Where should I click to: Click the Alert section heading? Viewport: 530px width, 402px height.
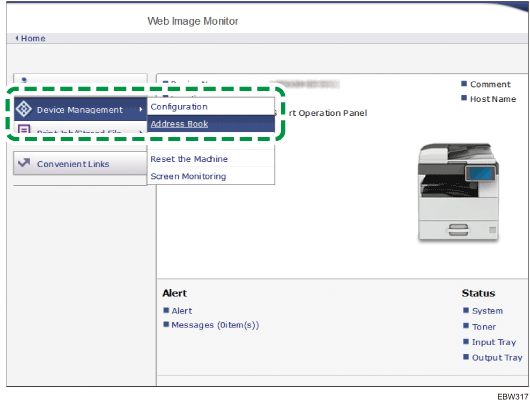[x=174, y=293]
